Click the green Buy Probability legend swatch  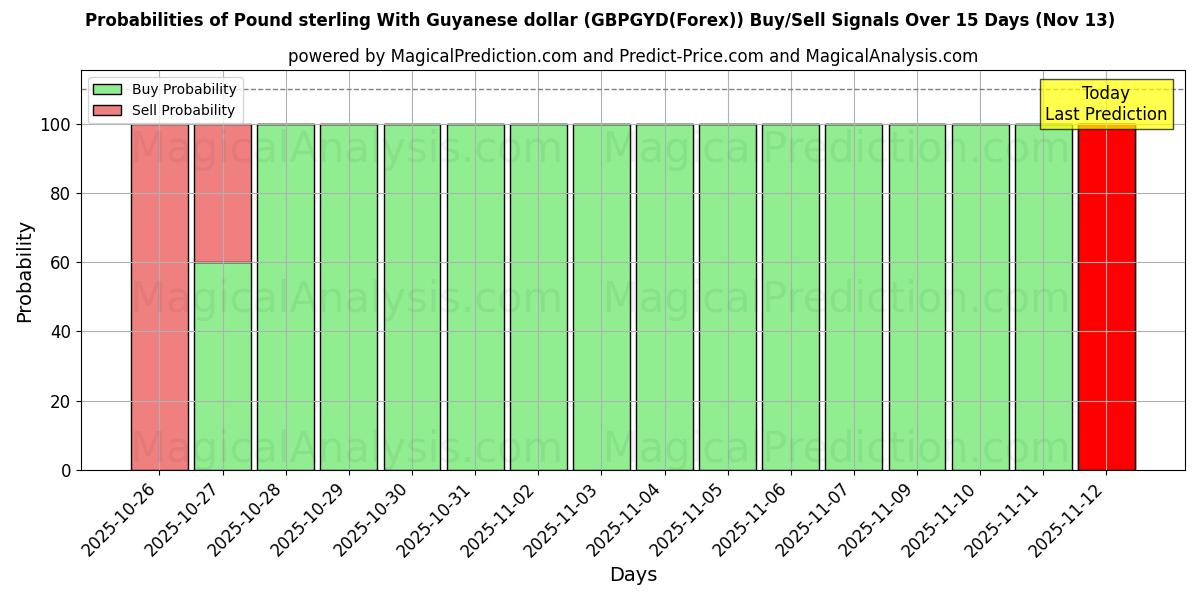tap(107, 88)
